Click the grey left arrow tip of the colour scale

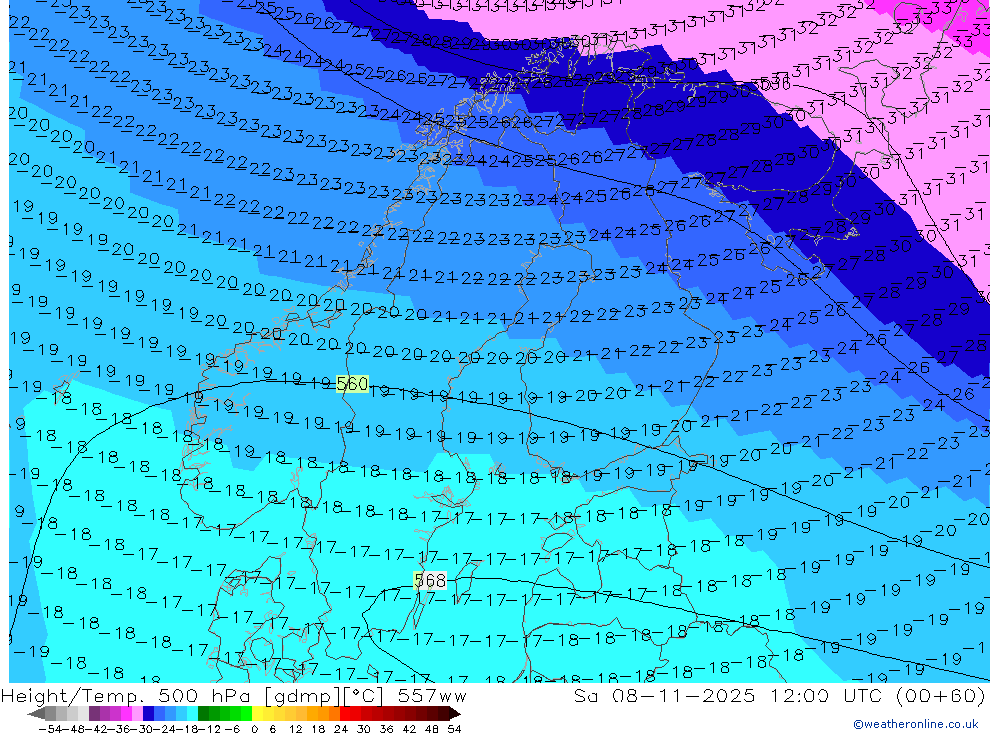[x=37, y=714]
